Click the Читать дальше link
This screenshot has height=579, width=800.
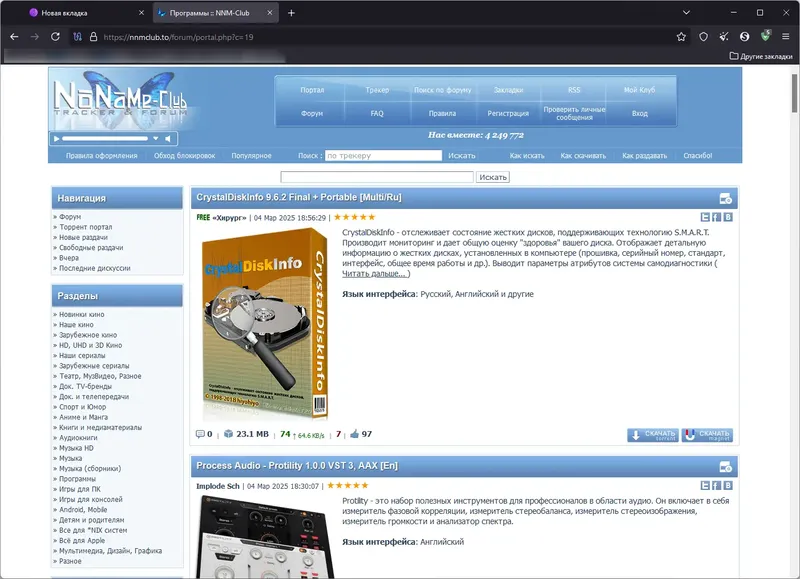(x=374, y=274)
